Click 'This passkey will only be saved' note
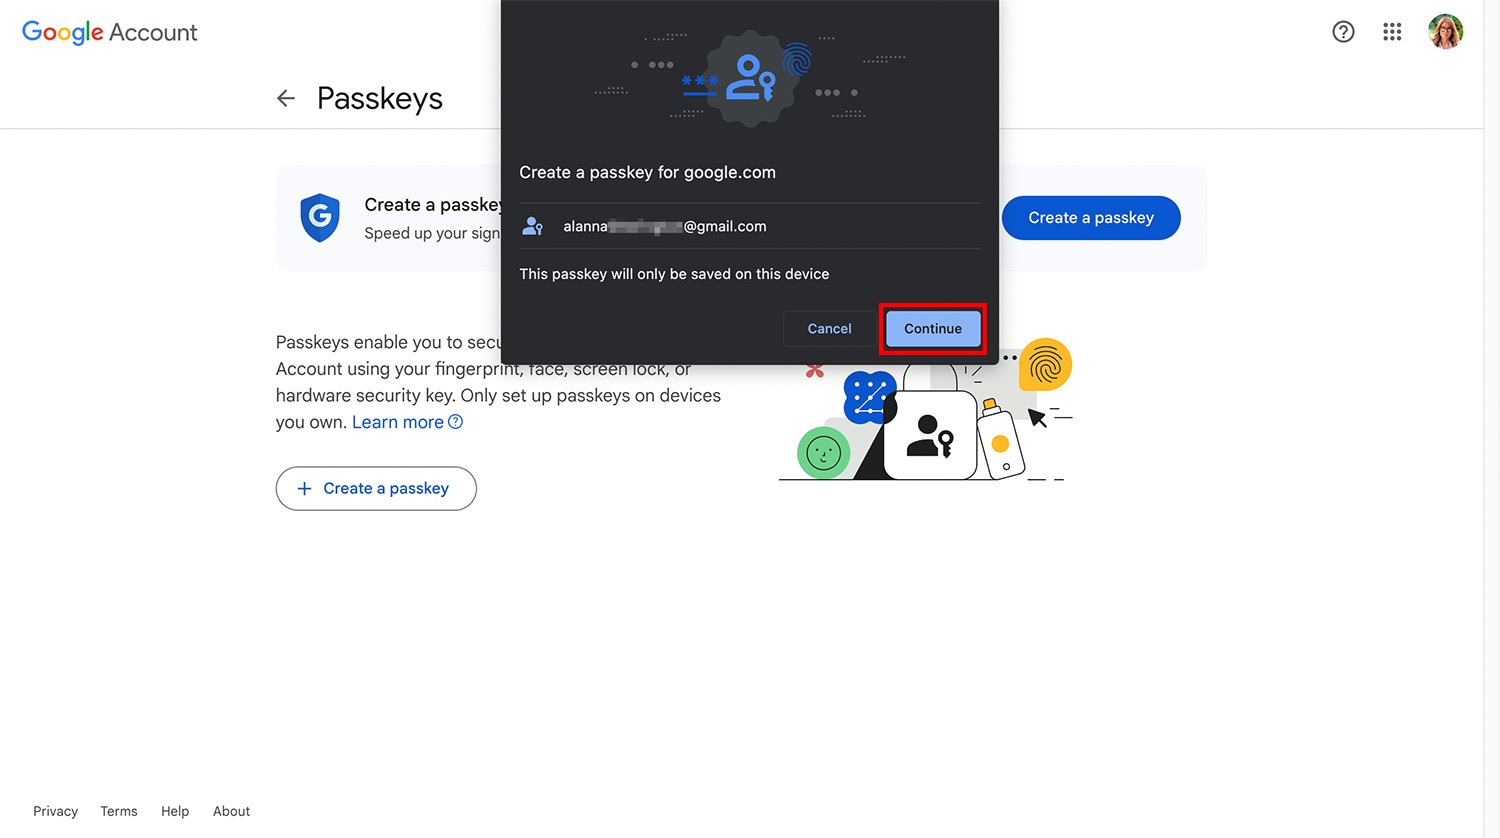 point(674,274)
